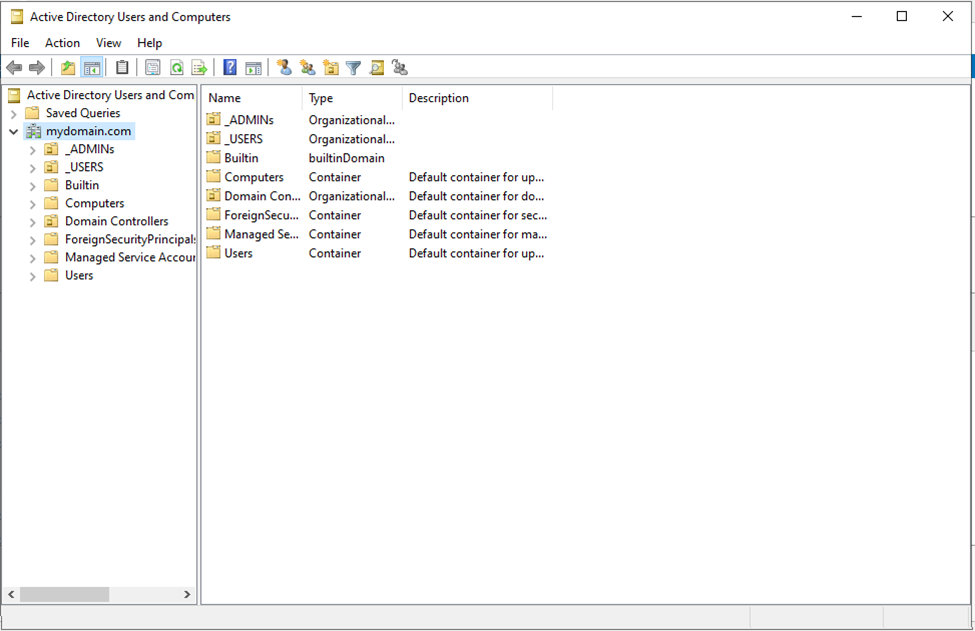975x631 pixels.
Task: Expand the Builtin tree node
Action: (x=33, y=186)
